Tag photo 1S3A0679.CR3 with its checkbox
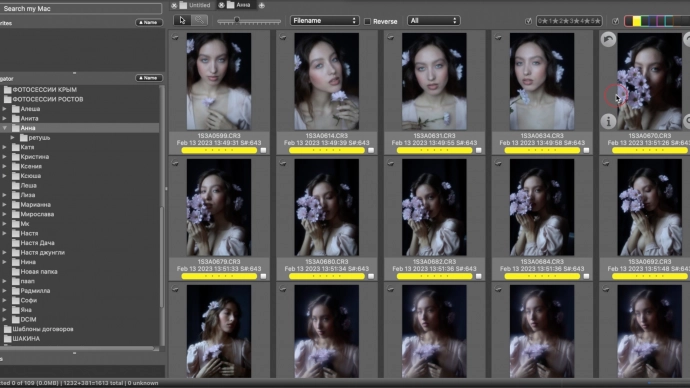 [x=263, y=276]
